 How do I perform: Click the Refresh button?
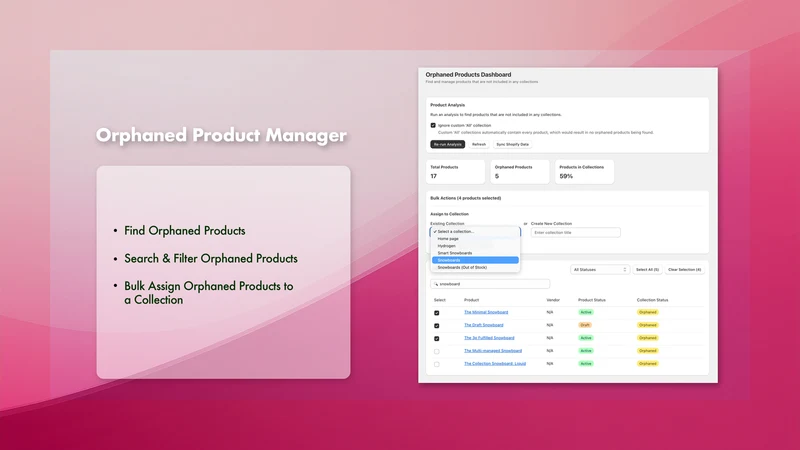479,144
